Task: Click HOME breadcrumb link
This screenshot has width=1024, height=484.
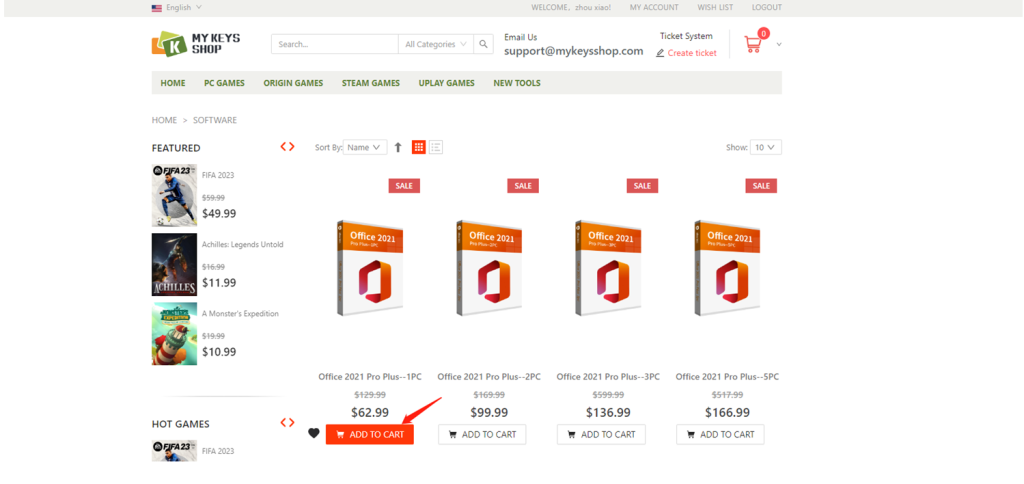Action: click(165, 120)
